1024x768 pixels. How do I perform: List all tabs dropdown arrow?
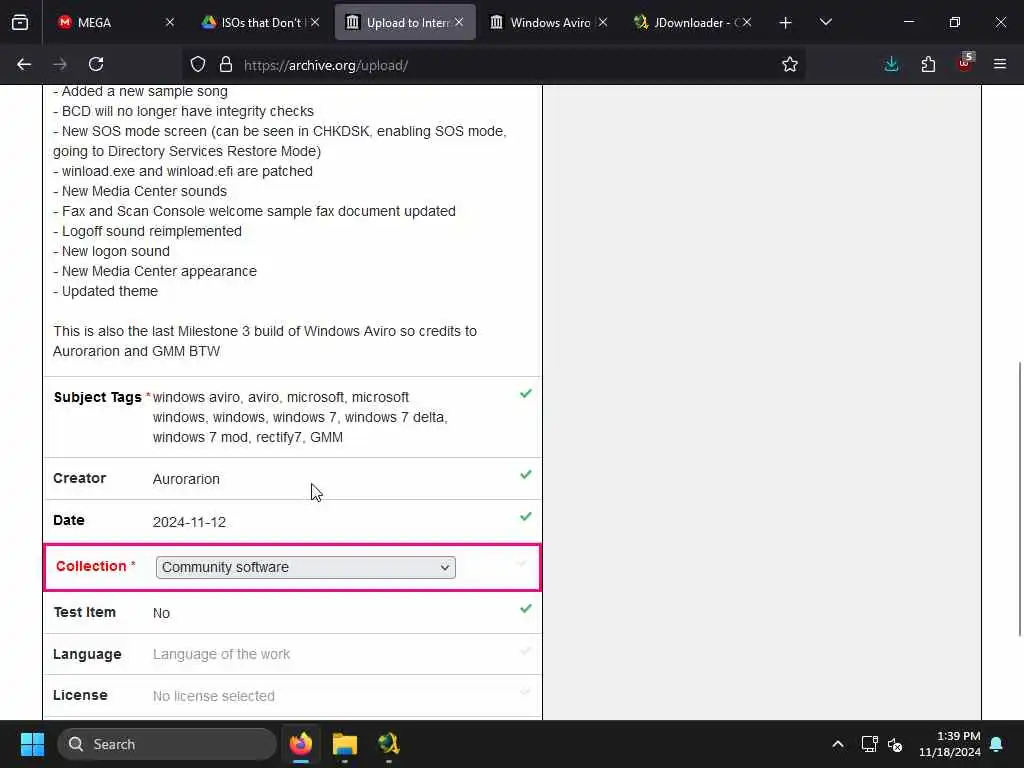pyautogui.click(x=825, y=23)
